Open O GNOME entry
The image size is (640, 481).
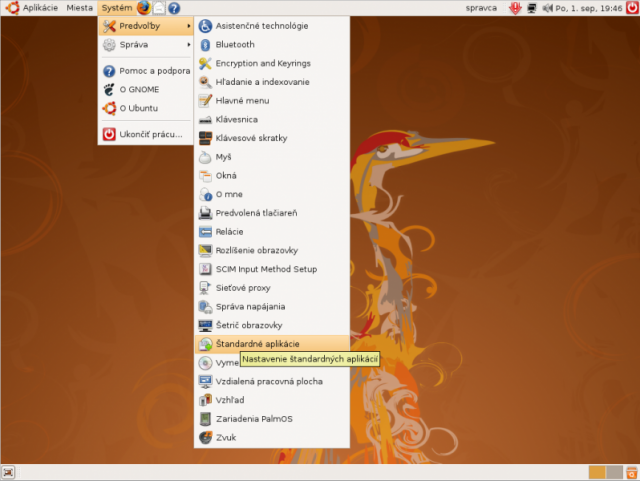146,89
